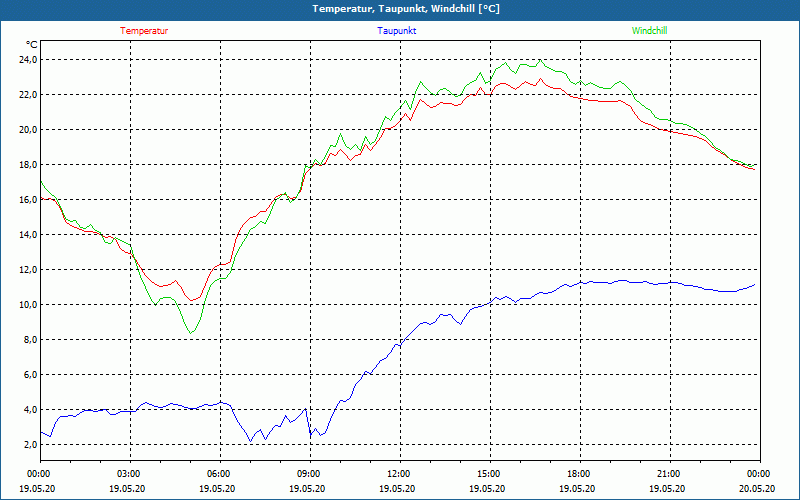Select the 18,0 y-axis value
Image resolution: width=800 pixels, height=500 pixels.
click(x=28, y=165)
